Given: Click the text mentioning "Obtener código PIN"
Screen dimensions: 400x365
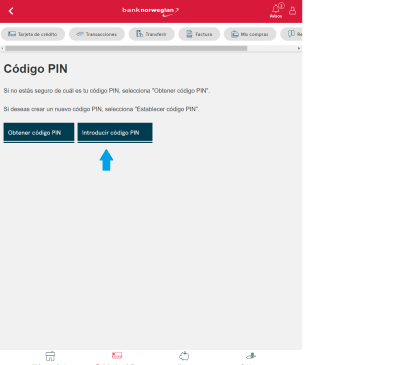Looking at the screenshot, I should pos(107,91).
